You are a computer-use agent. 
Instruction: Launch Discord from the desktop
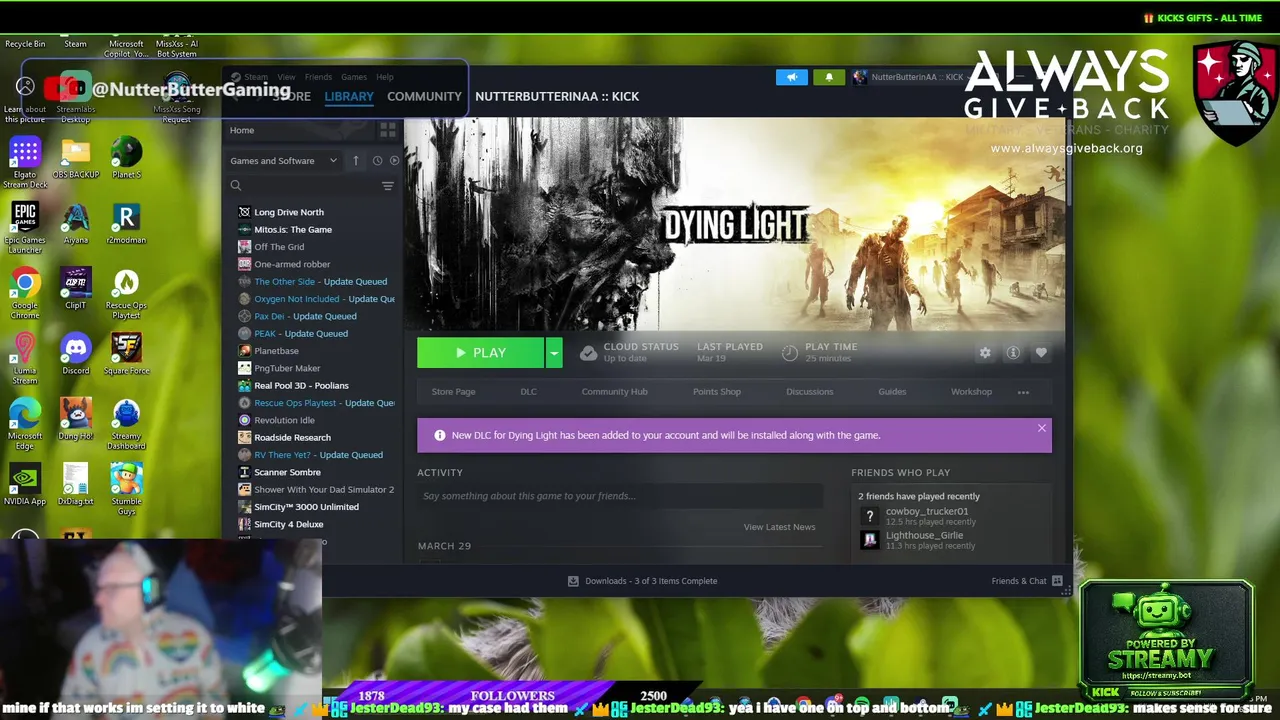[76, 354]
